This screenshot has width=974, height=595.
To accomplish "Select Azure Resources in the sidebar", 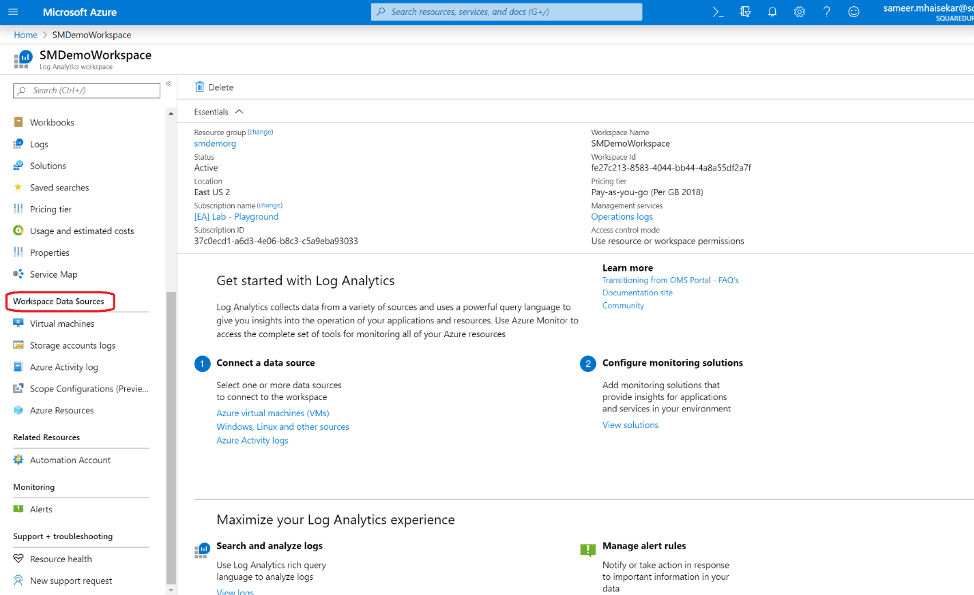I will click(x=62, y=411).
